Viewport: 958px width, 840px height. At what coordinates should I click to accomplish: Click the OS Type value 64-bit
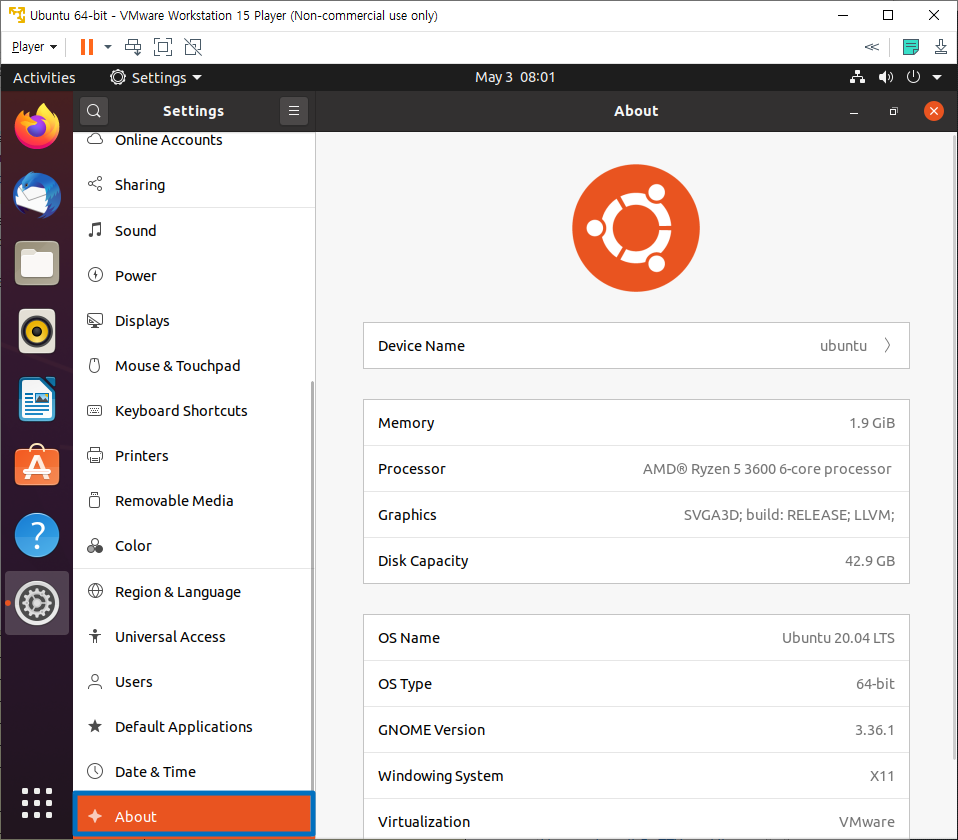pyautogui.click(x=875, y=684)
